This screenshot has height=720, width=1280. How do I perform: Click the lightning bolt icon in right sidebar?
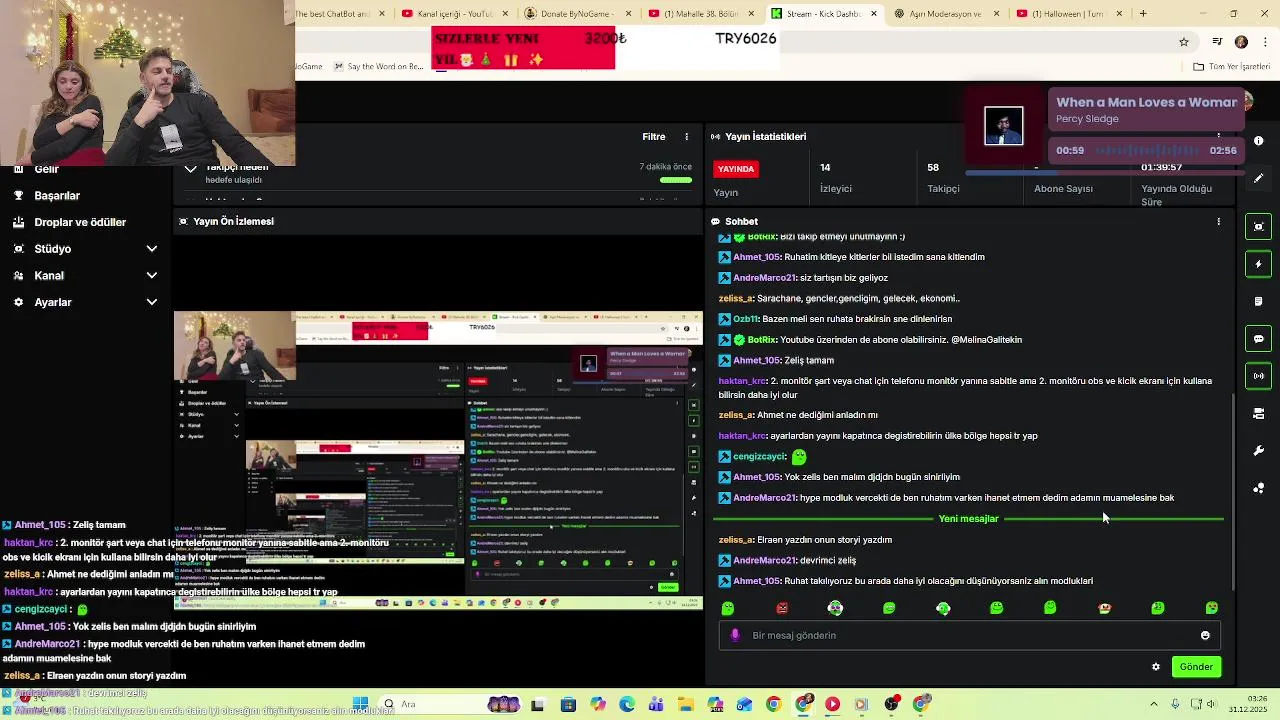pyautogui.click(x=1258, y=264)
